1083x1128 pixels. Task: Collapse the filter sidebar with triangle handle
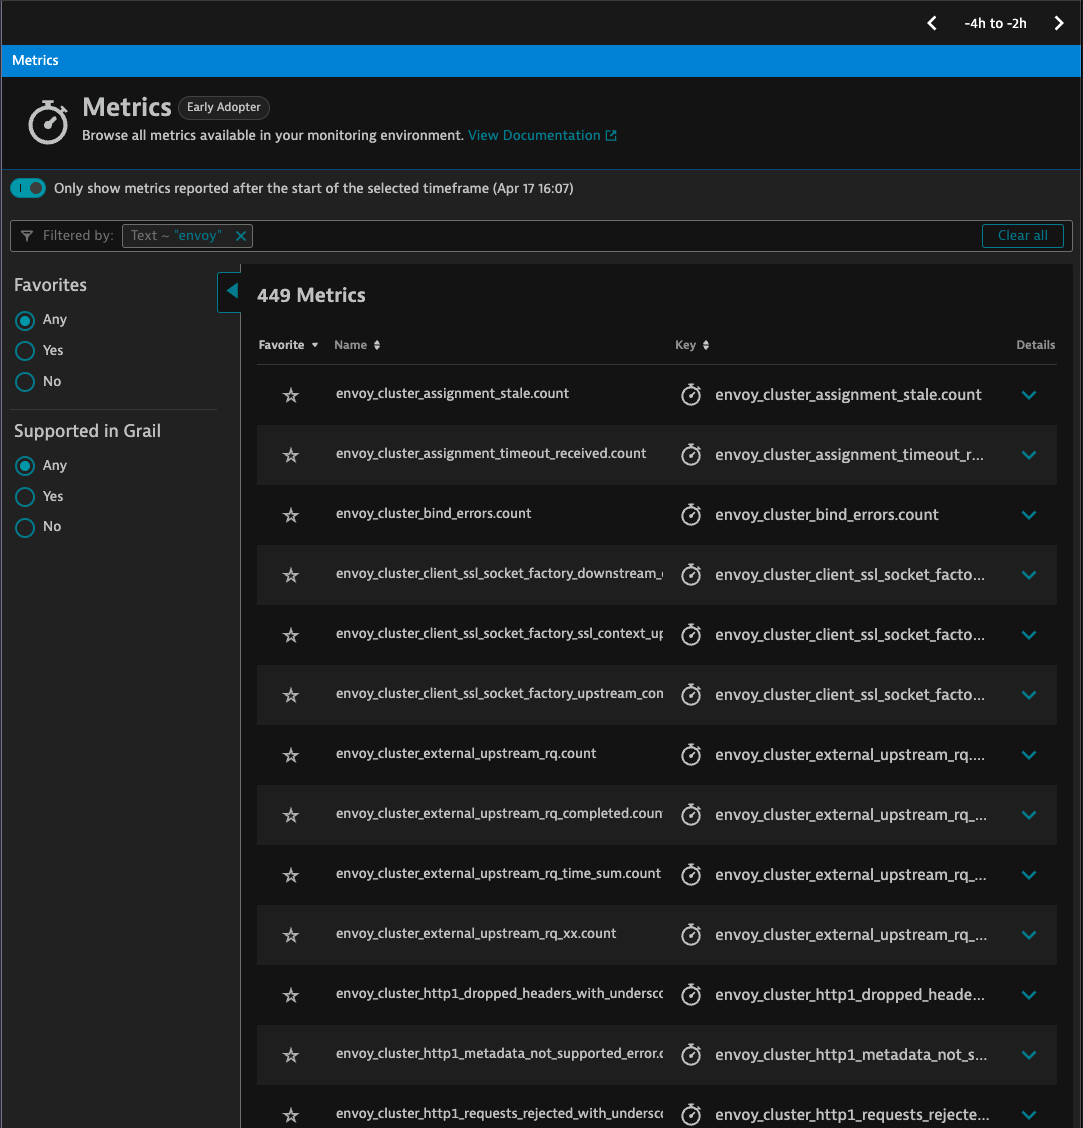[x=231, y=291]
